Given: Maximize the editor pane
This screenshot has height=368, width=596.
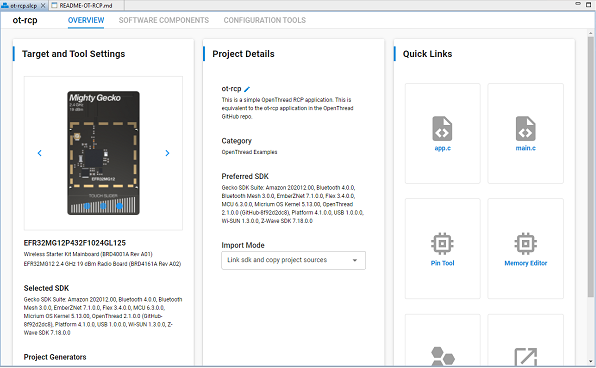Looking at the screenshot, I should (x=589, y=4).
